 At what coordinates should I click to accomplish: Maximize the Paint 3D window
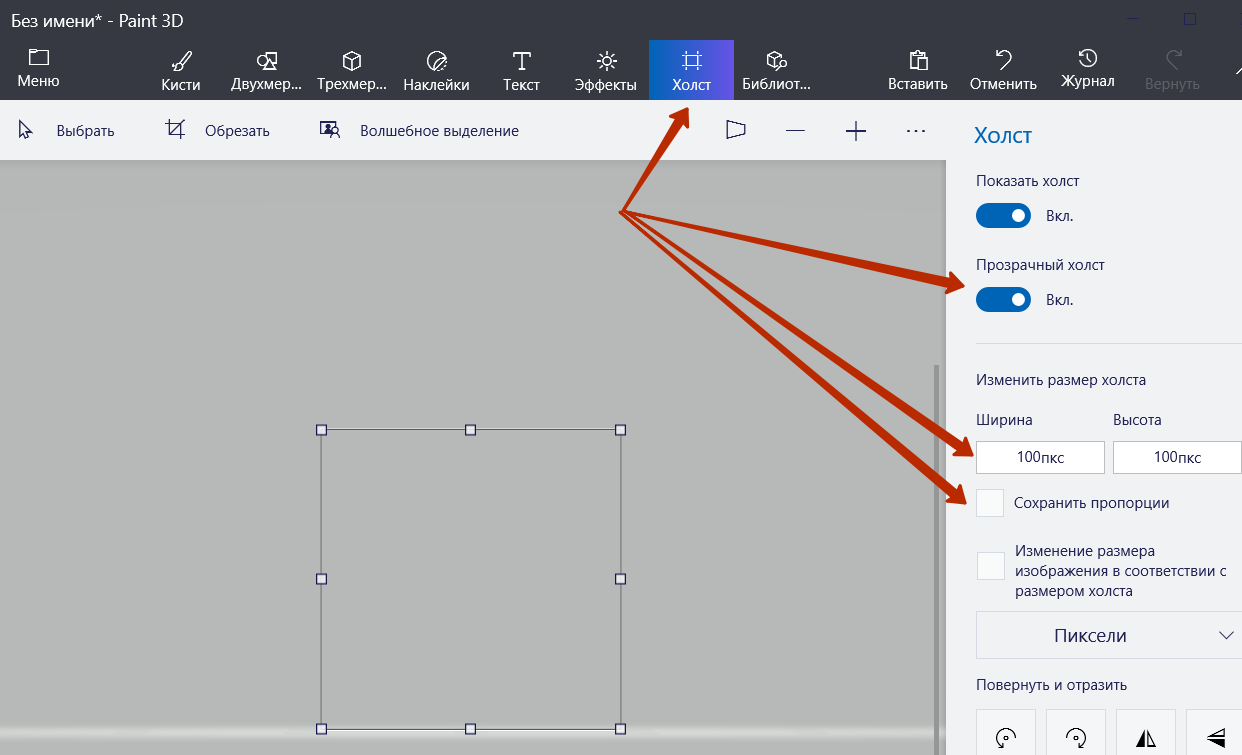[1190, 18]
